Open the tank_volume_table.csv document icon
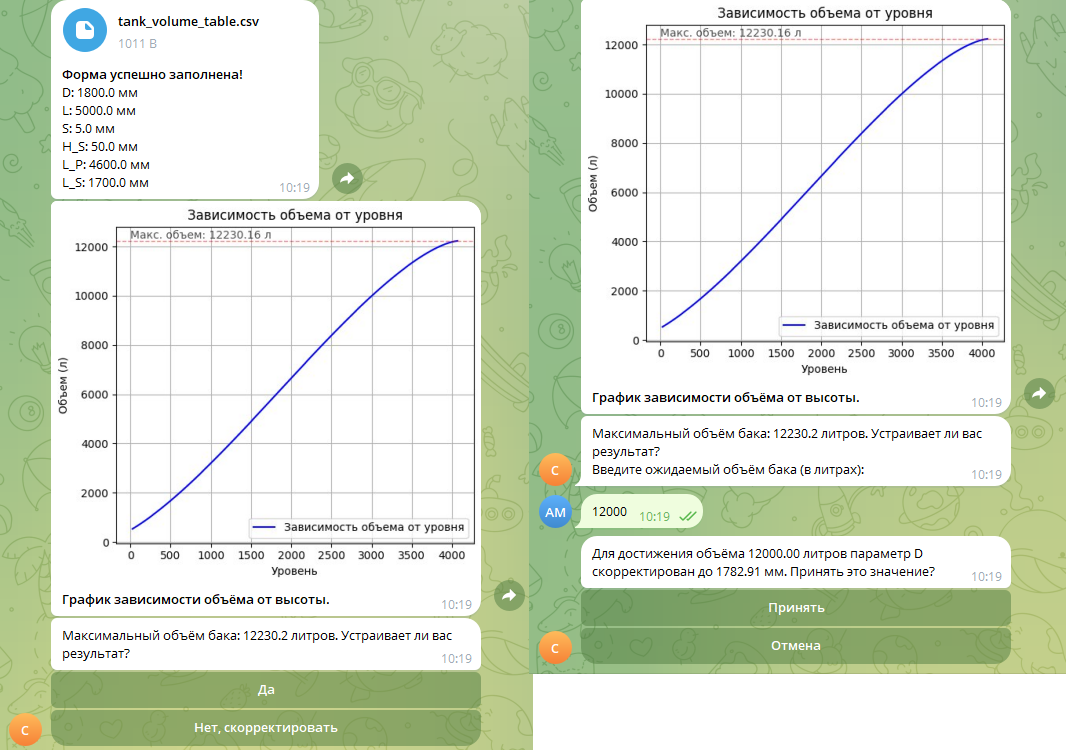Image resolution: width=1066 pixels, height=750 pixels. click(x=84, y=30)
